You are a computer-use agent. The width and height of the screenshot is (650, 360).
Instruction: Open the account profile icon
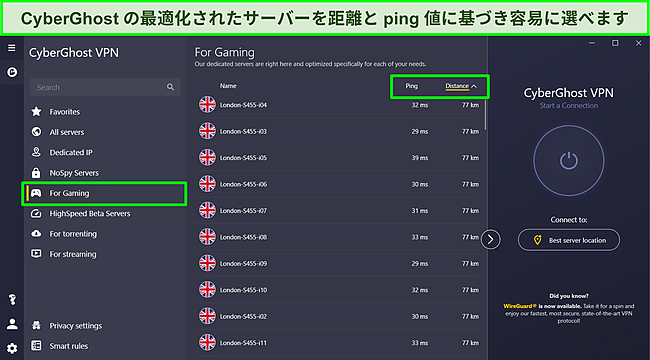(12, 324)
